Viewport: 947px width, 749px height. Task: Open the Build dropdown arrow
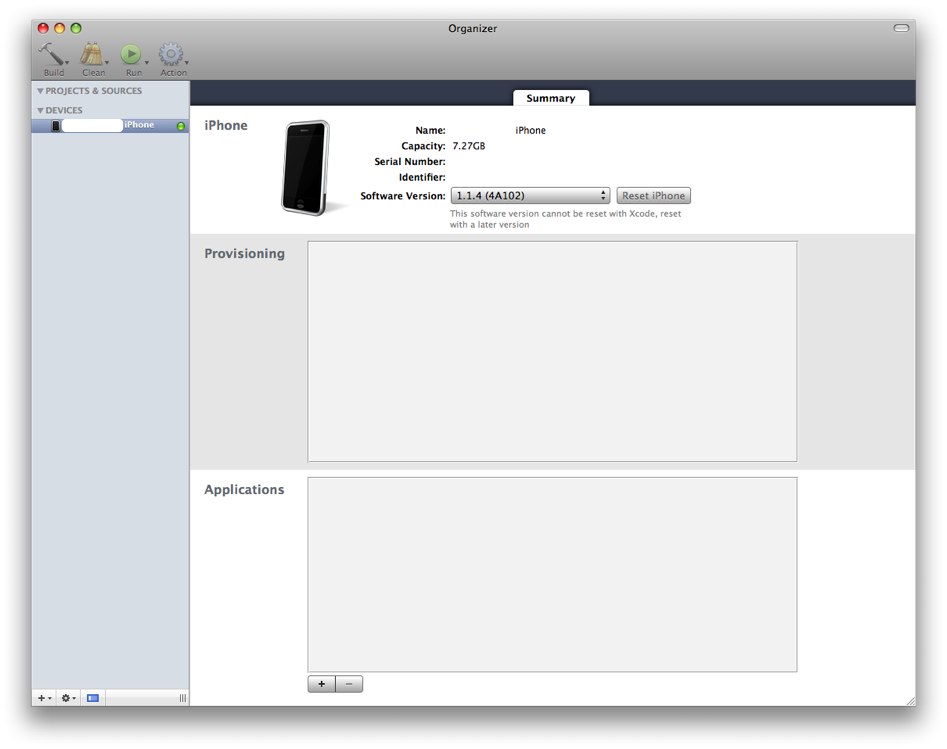pos(67,62)
